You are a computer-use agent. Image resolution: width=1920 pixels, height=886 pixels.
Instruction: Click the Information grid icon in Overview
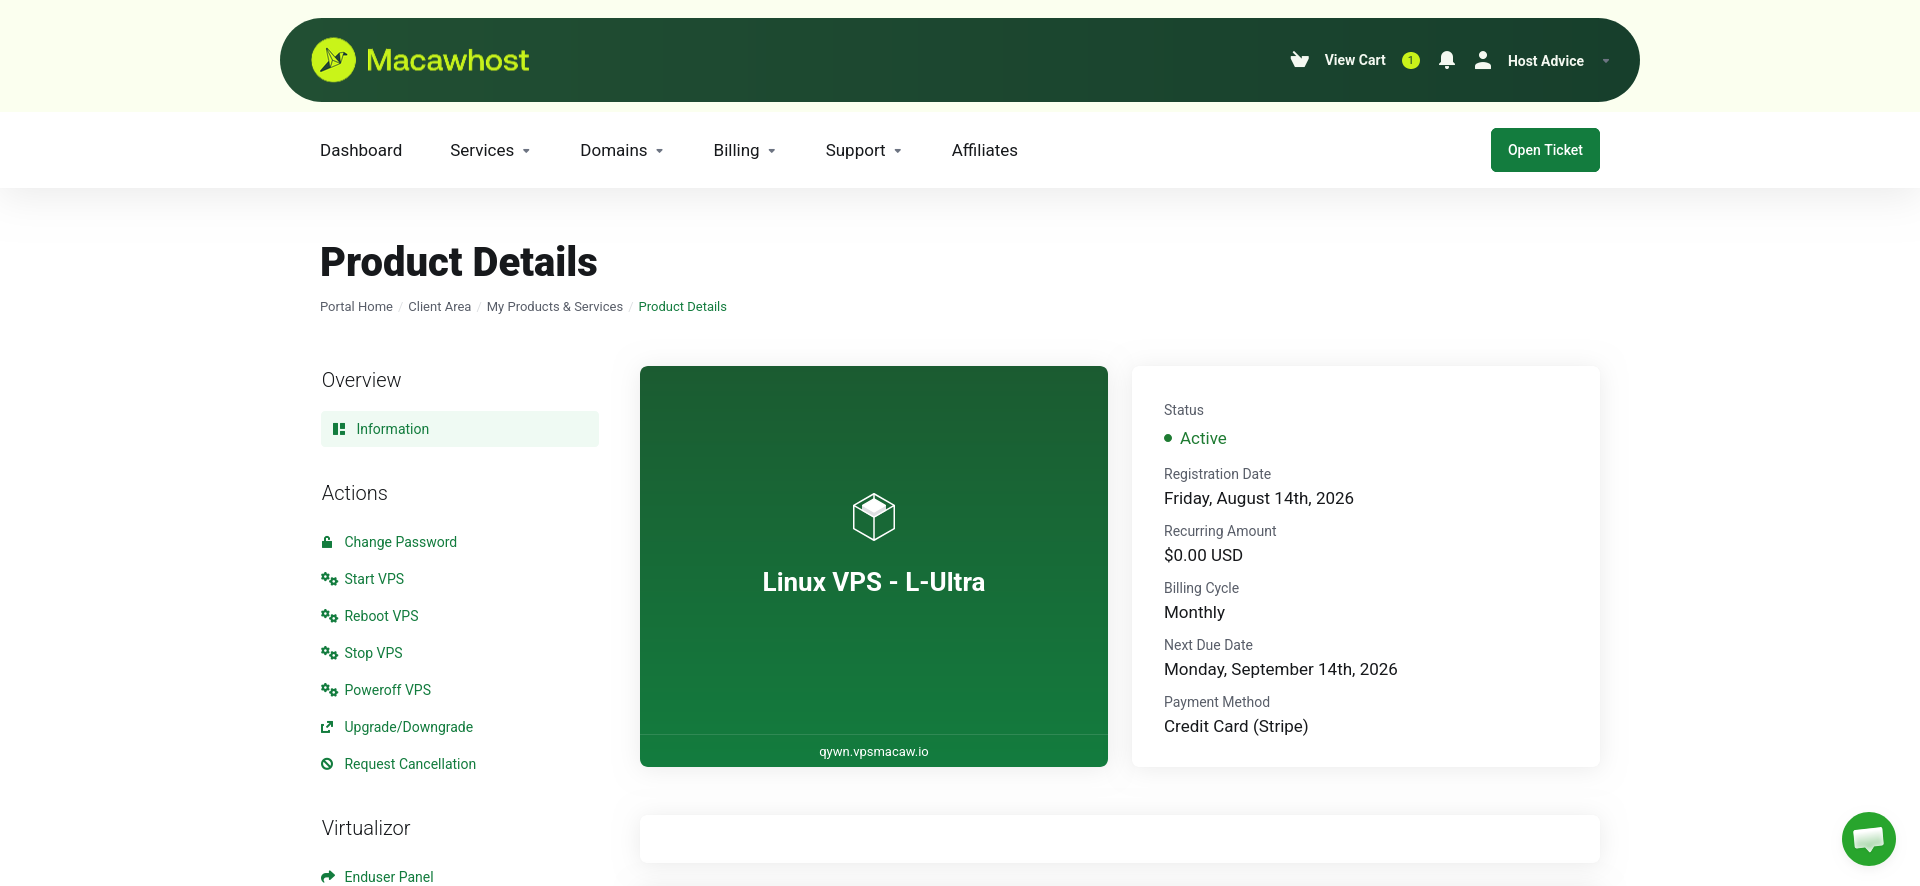click(339, 429)
